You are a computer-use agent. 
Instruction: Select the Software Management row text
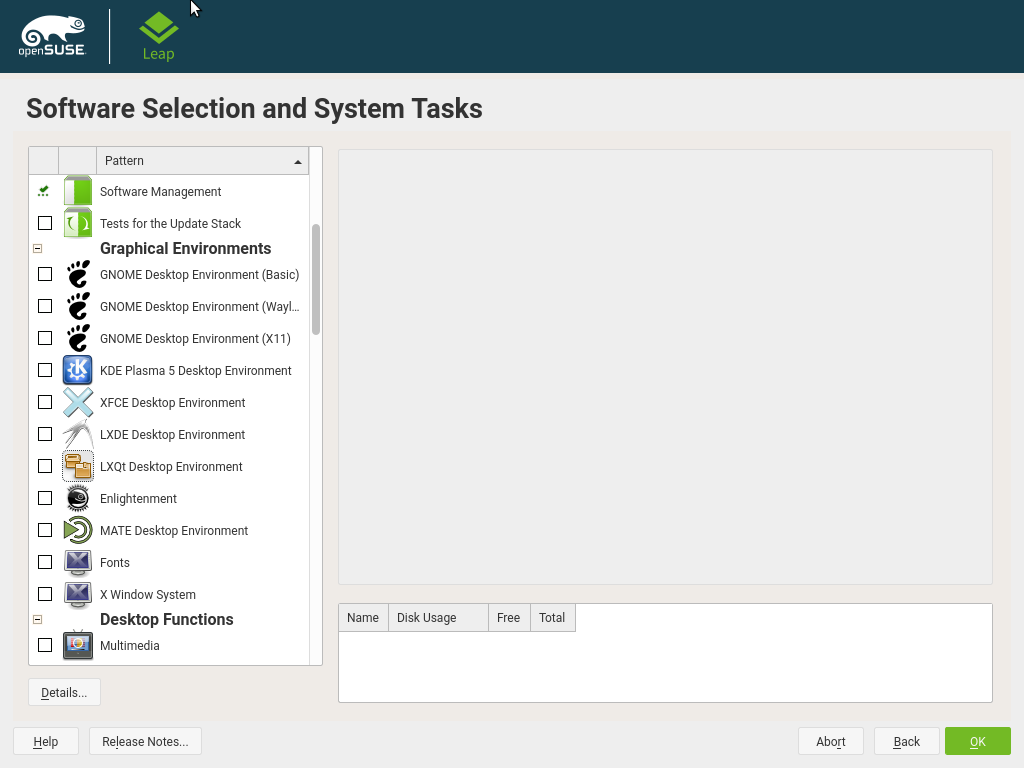(x=161, y=191)
